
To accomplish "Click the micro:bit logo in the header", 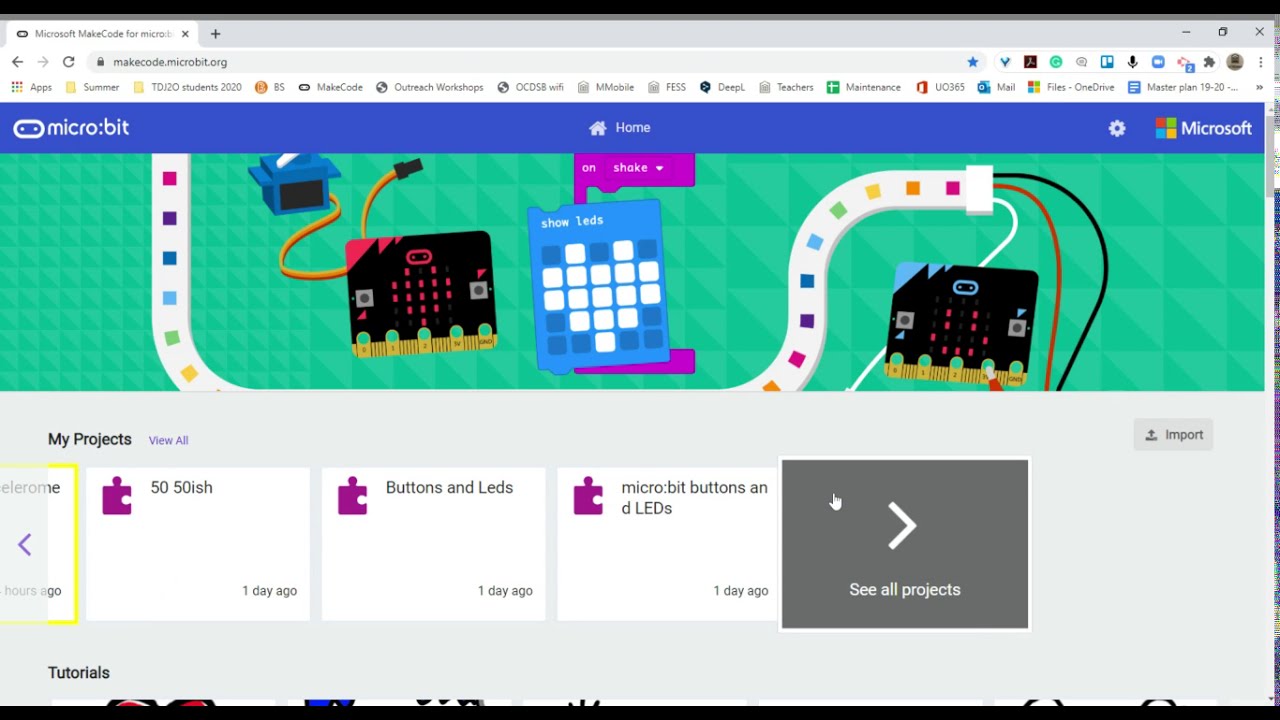I will click(71, 128).
